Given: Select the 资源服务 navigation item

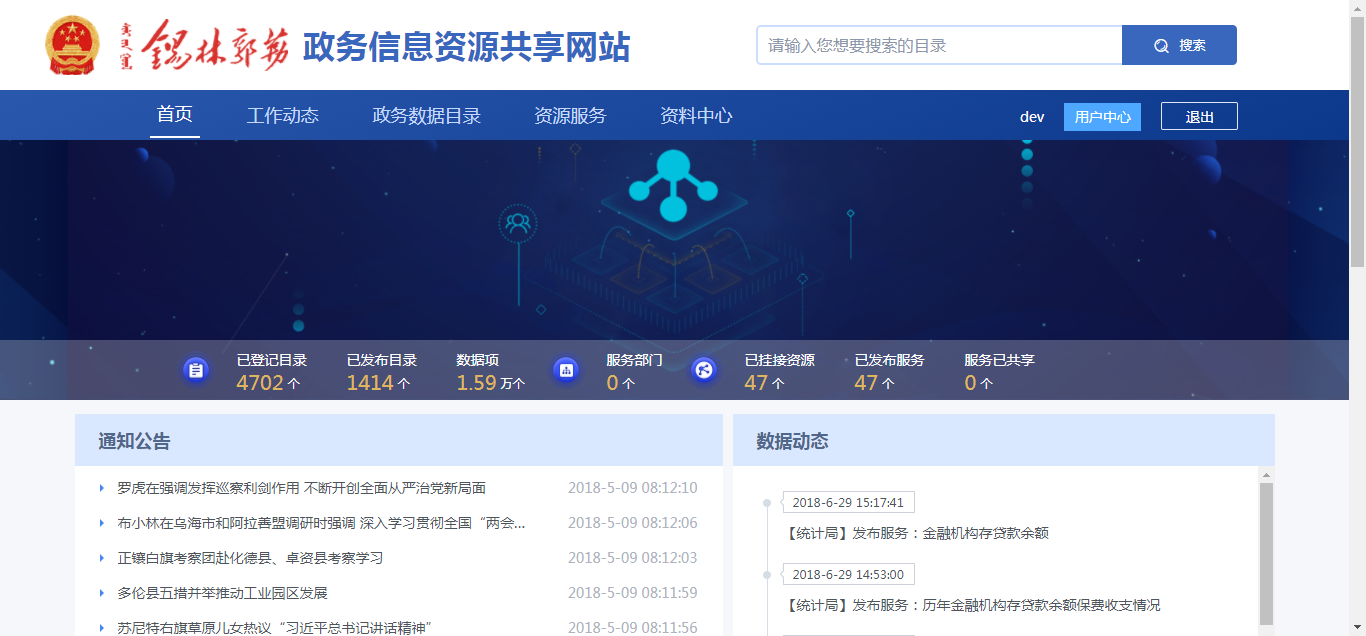Looking at the screenshot, I should (x=570, y=116).
